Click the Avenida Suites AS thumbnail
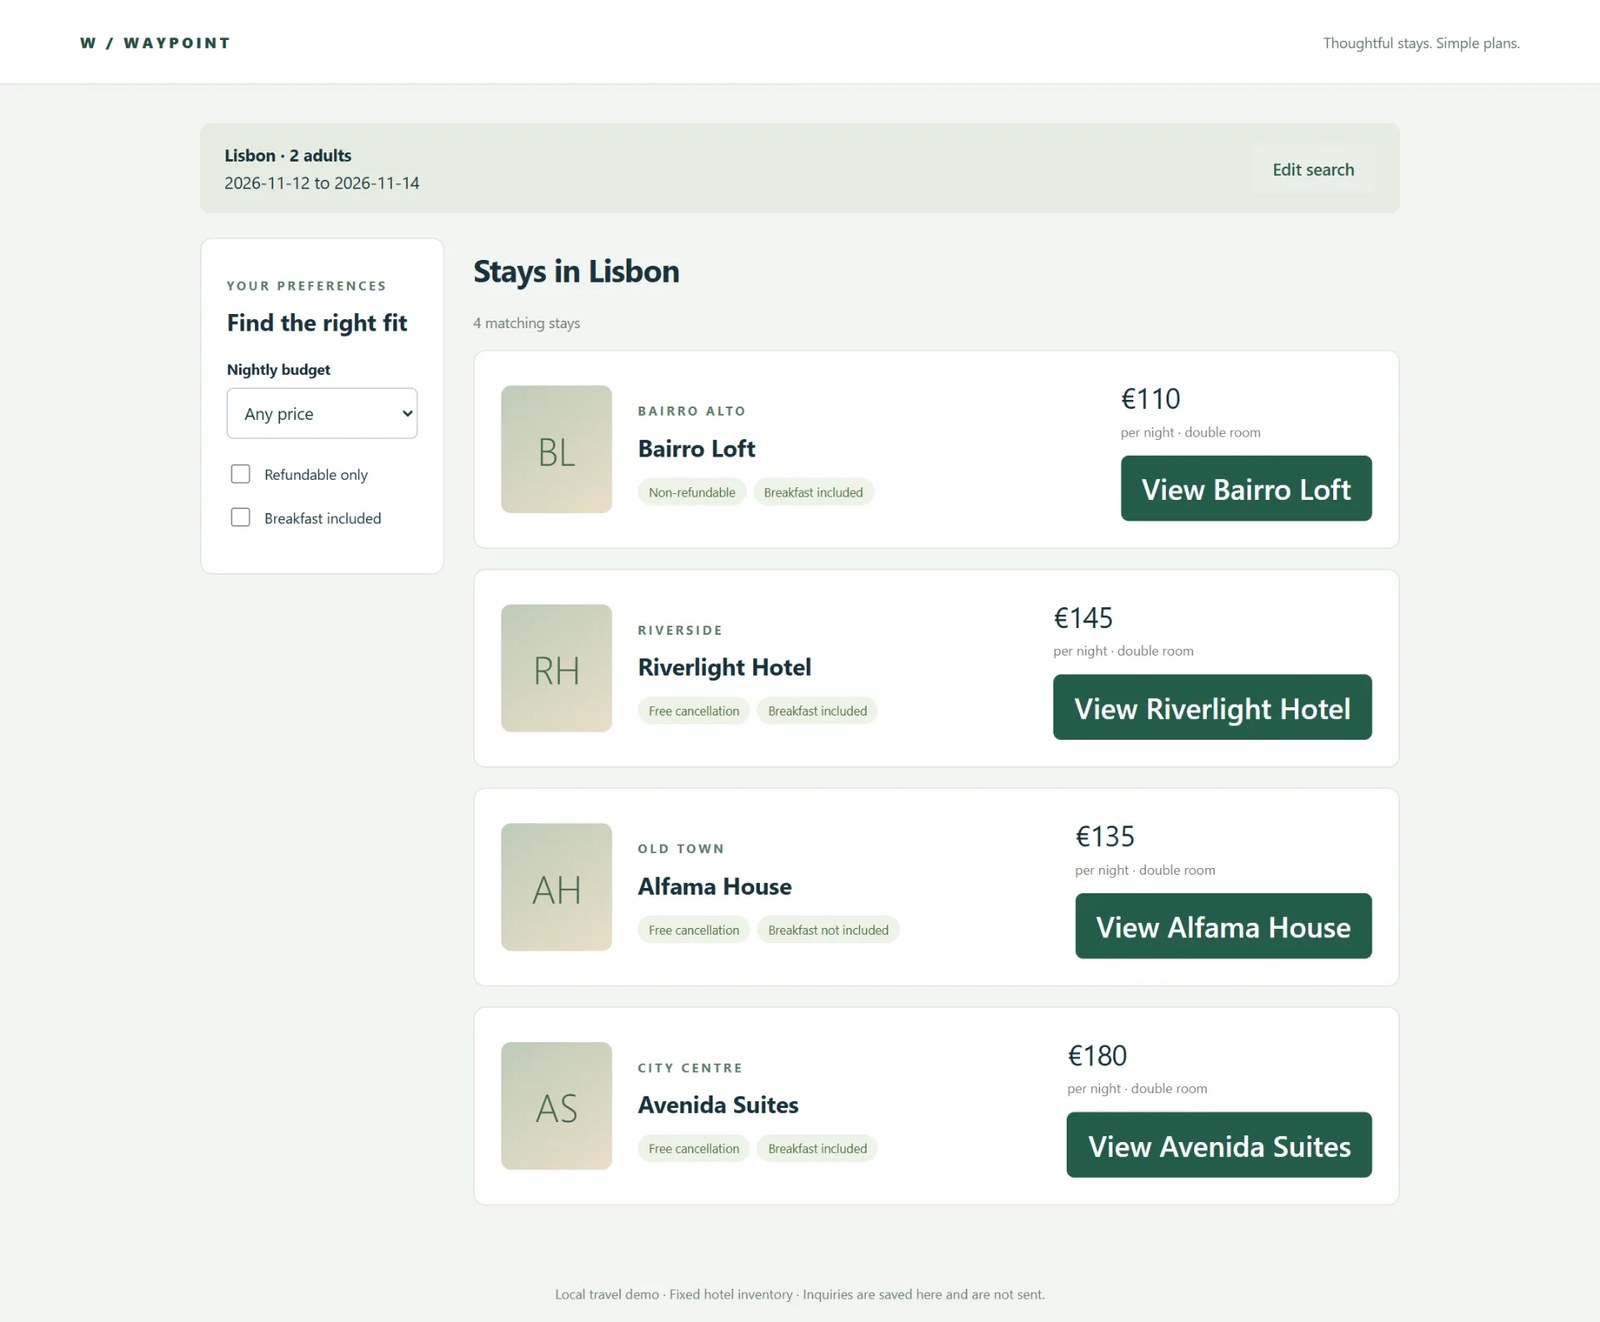 (x=556, y=1106)
